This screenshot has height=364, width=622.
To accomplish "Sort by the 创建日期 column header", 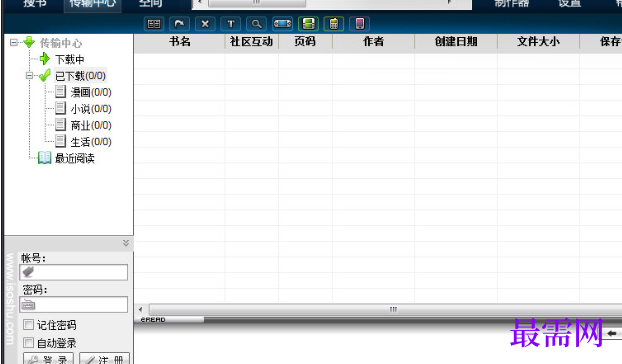I will 456,42.
